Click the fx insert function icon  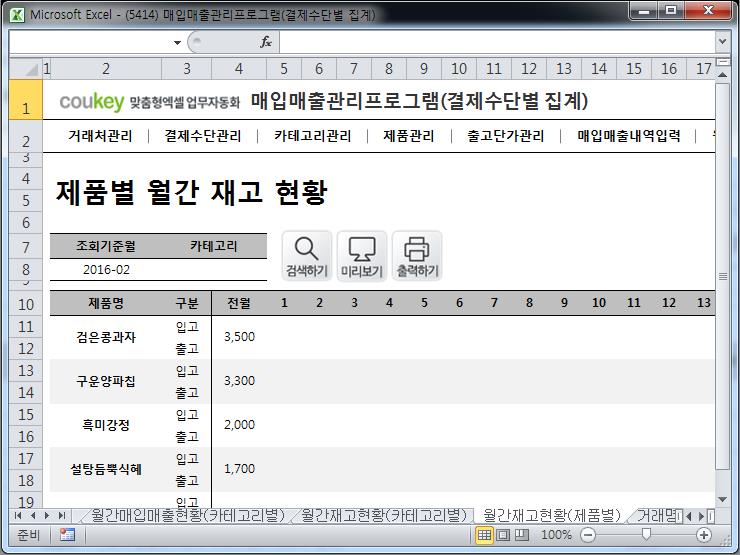(x=266, y=42)
